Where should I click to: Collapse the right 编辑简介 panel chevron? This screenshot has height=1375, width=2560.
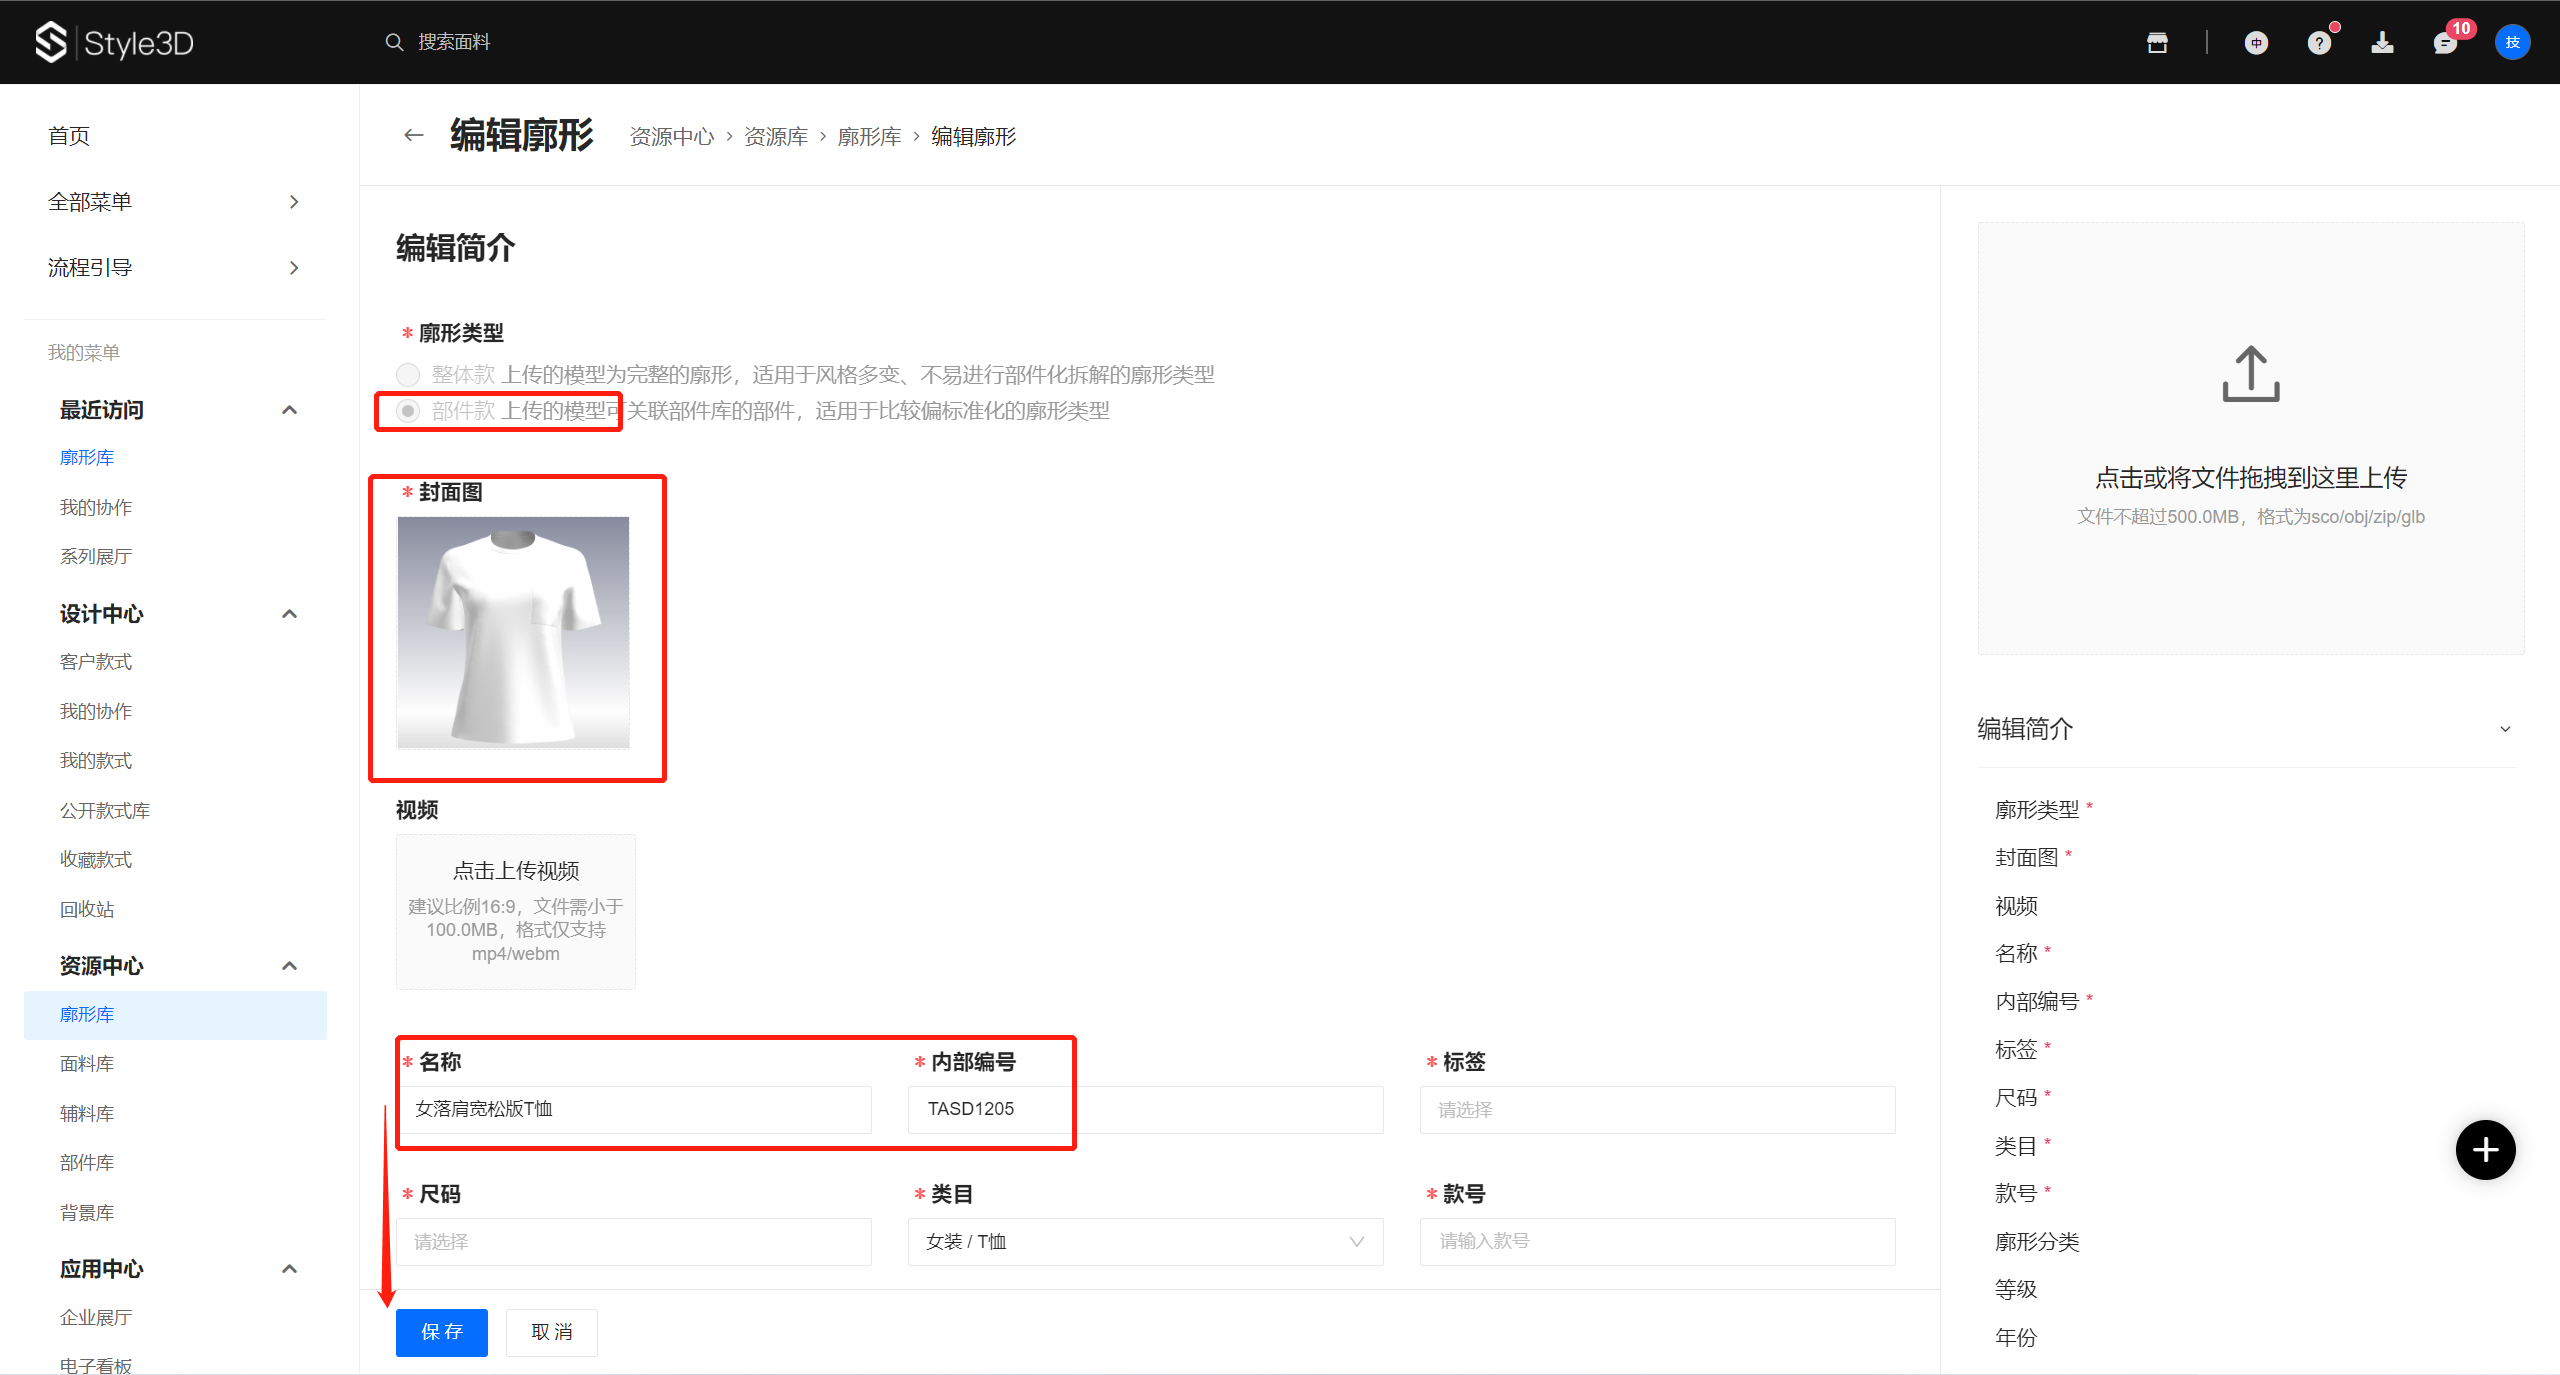point(2505,729)
